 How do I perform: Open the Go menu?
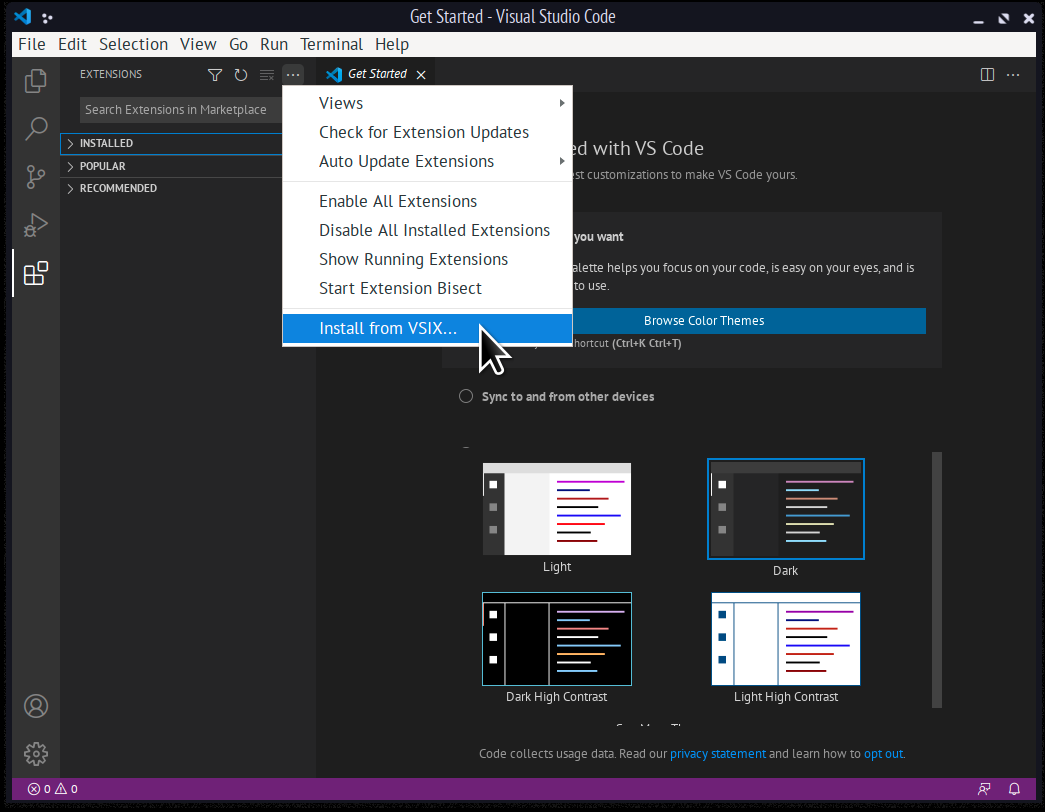point(239,44)
